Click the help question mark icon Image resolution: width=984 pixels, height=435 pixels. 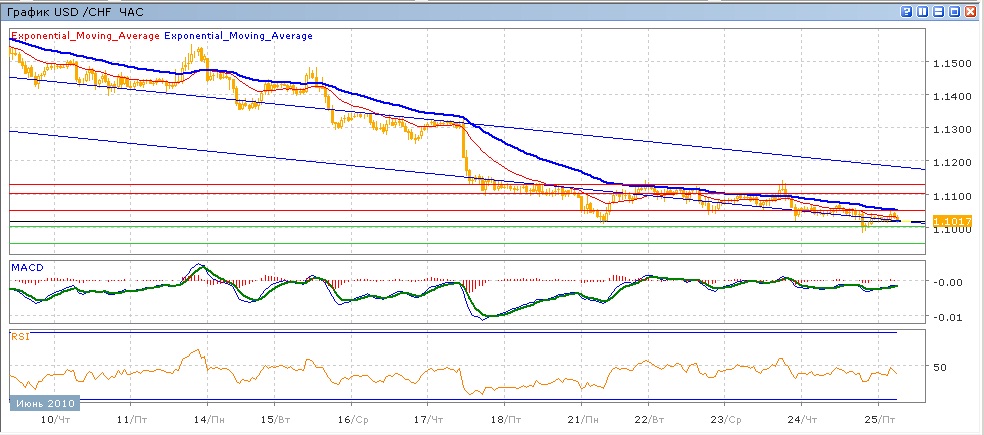(x=907, y=11)
